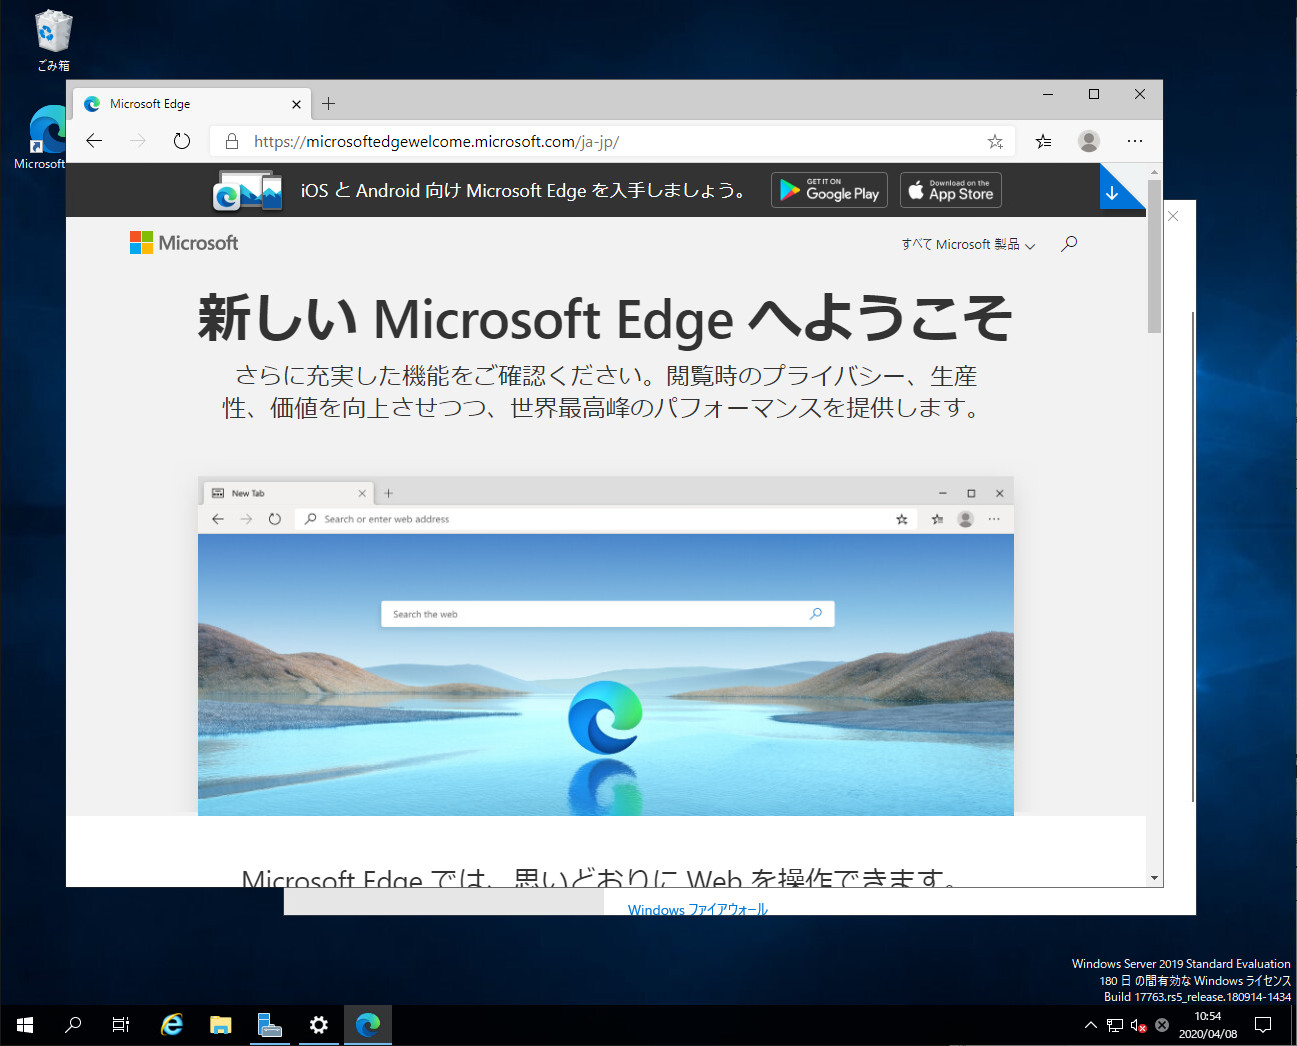The image size is (1297, 1046).
Task: Add the page to favorites with the star
Action: tap(995, 141)
